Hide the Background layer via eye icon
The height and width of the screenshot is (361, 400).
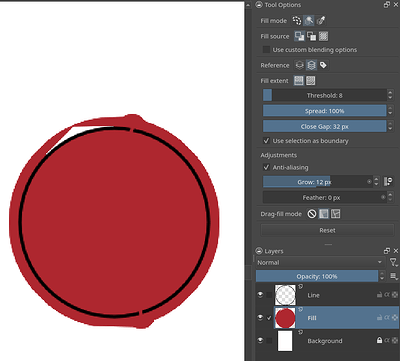(261, 341)
